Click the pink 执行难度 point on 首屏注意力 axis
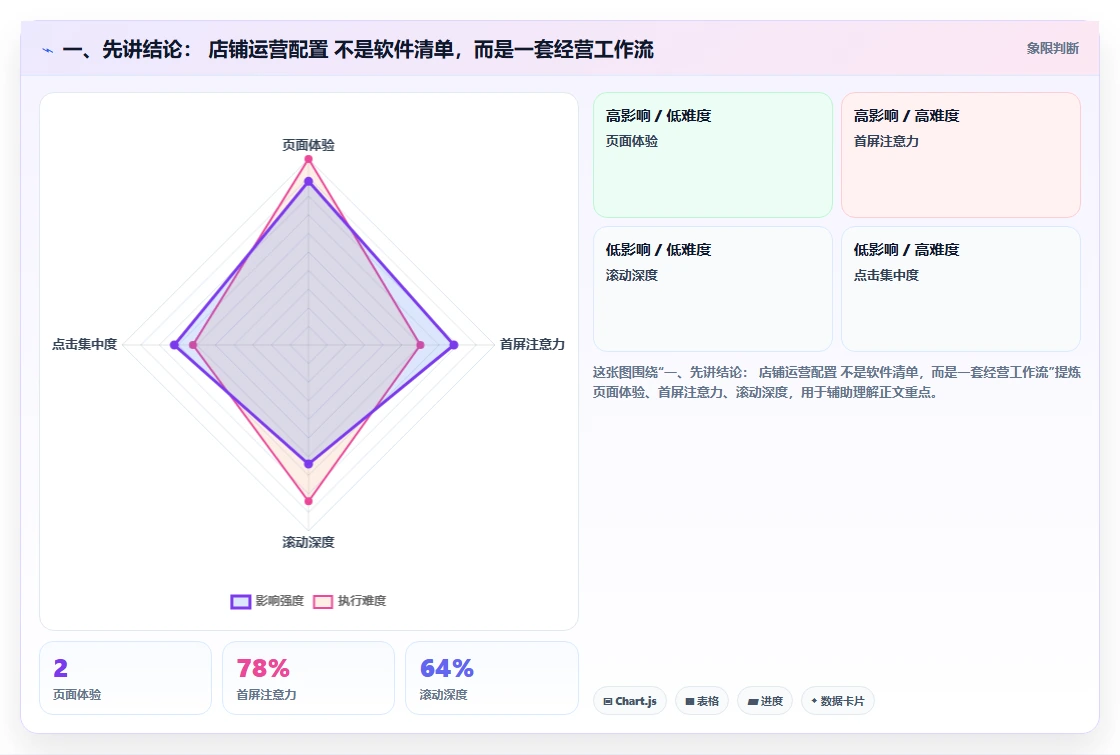The image size is (1120, 755). coord(420,345)
